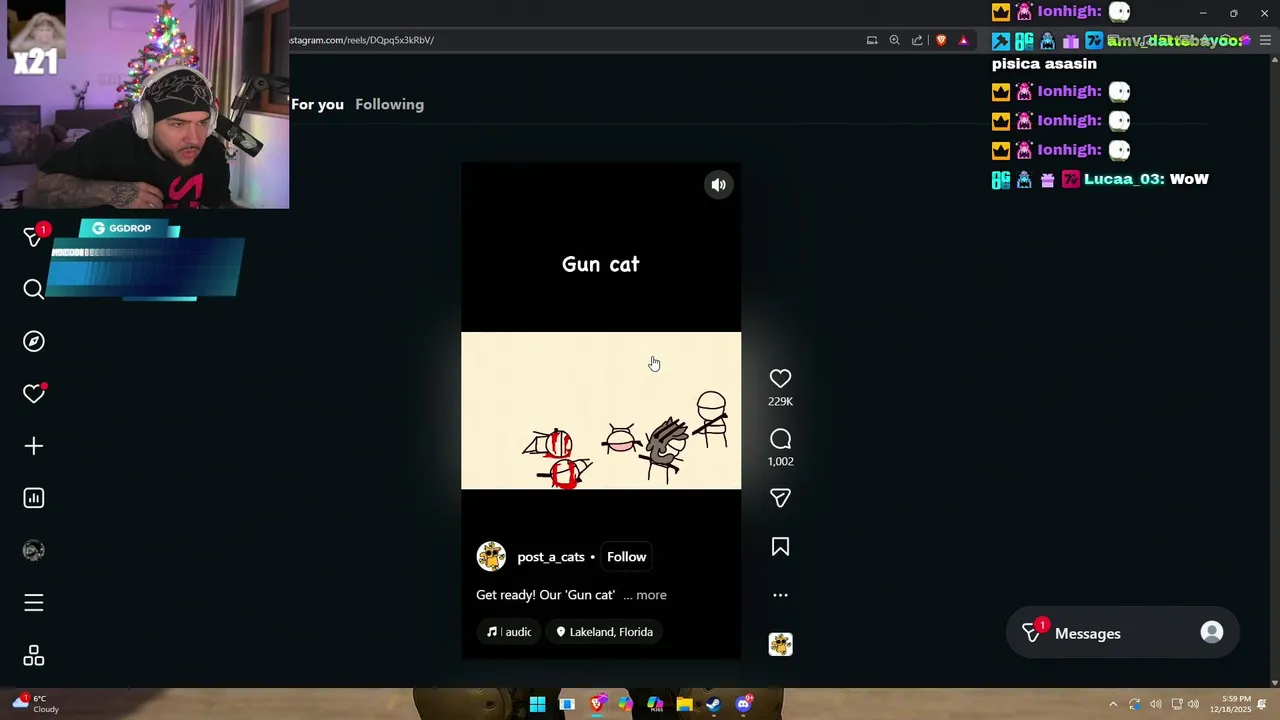1280x720 pixels.
Task: Like the Gun cat reel
Action: click(780, 379)
